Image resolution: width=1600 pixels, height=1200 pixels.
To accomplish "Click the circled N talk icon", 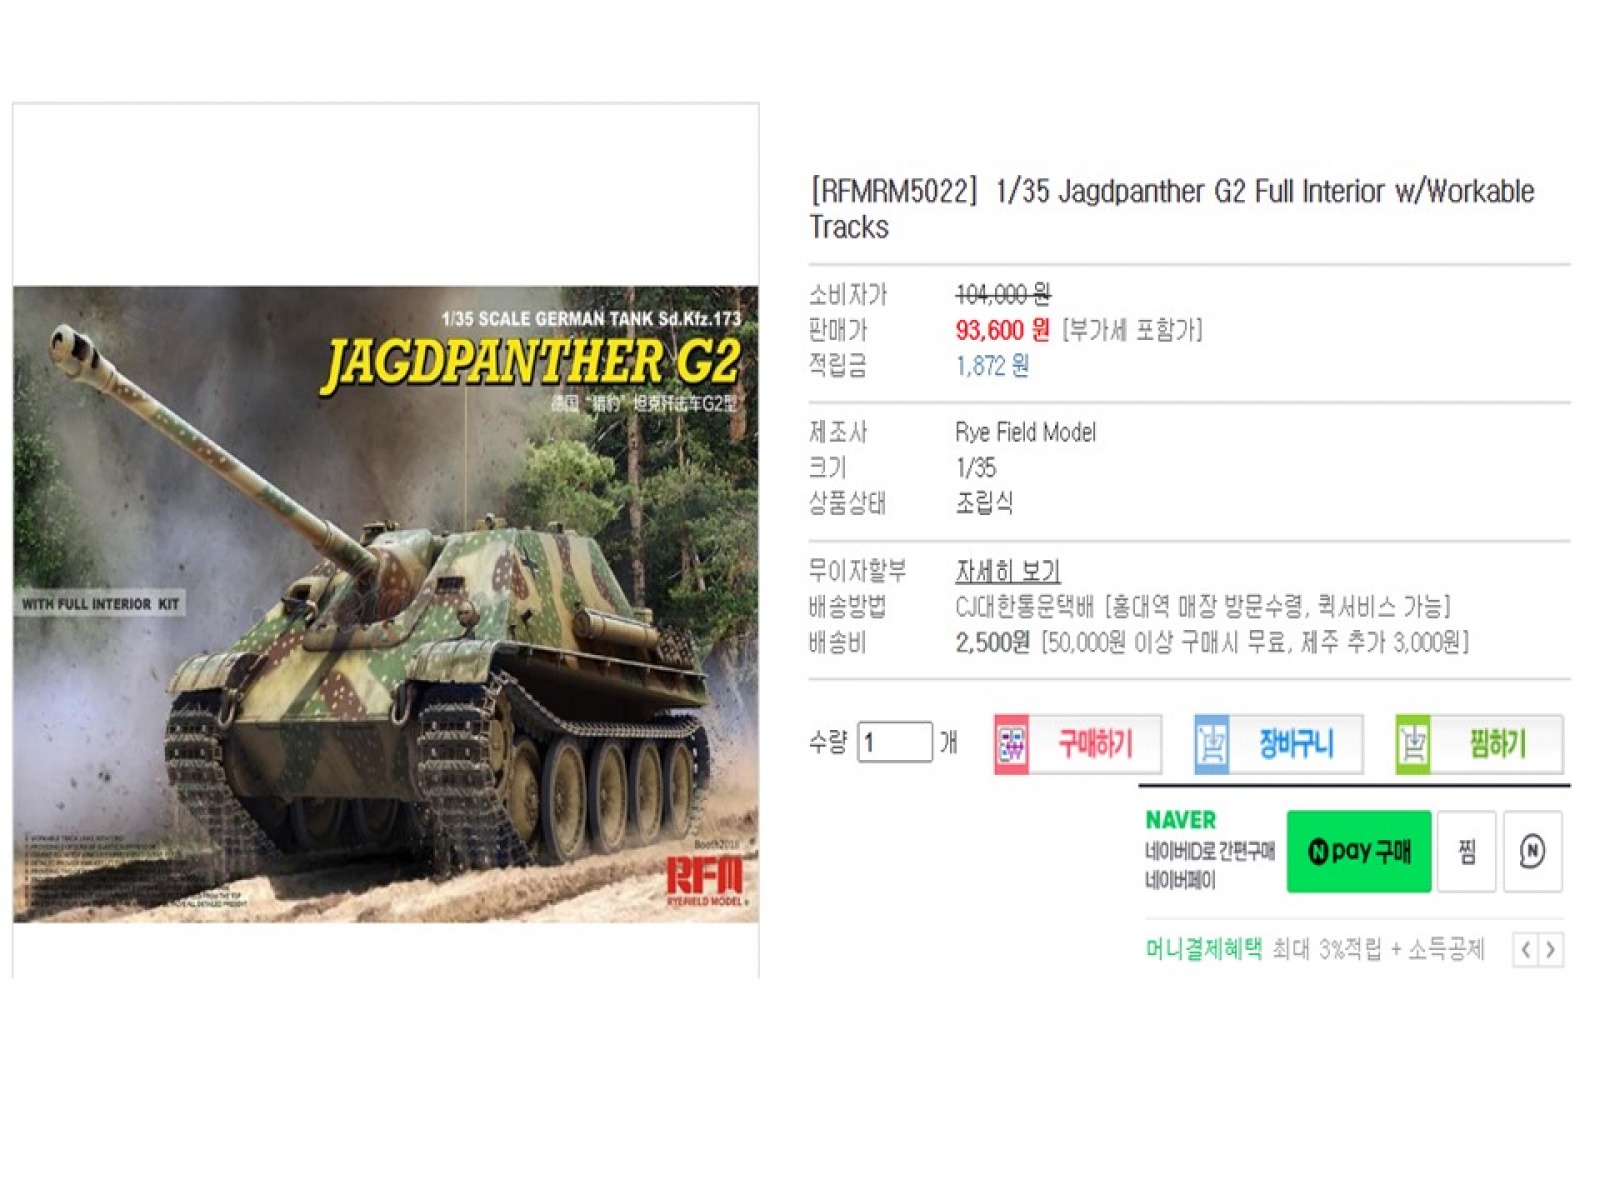I will tap(1532, 851).
